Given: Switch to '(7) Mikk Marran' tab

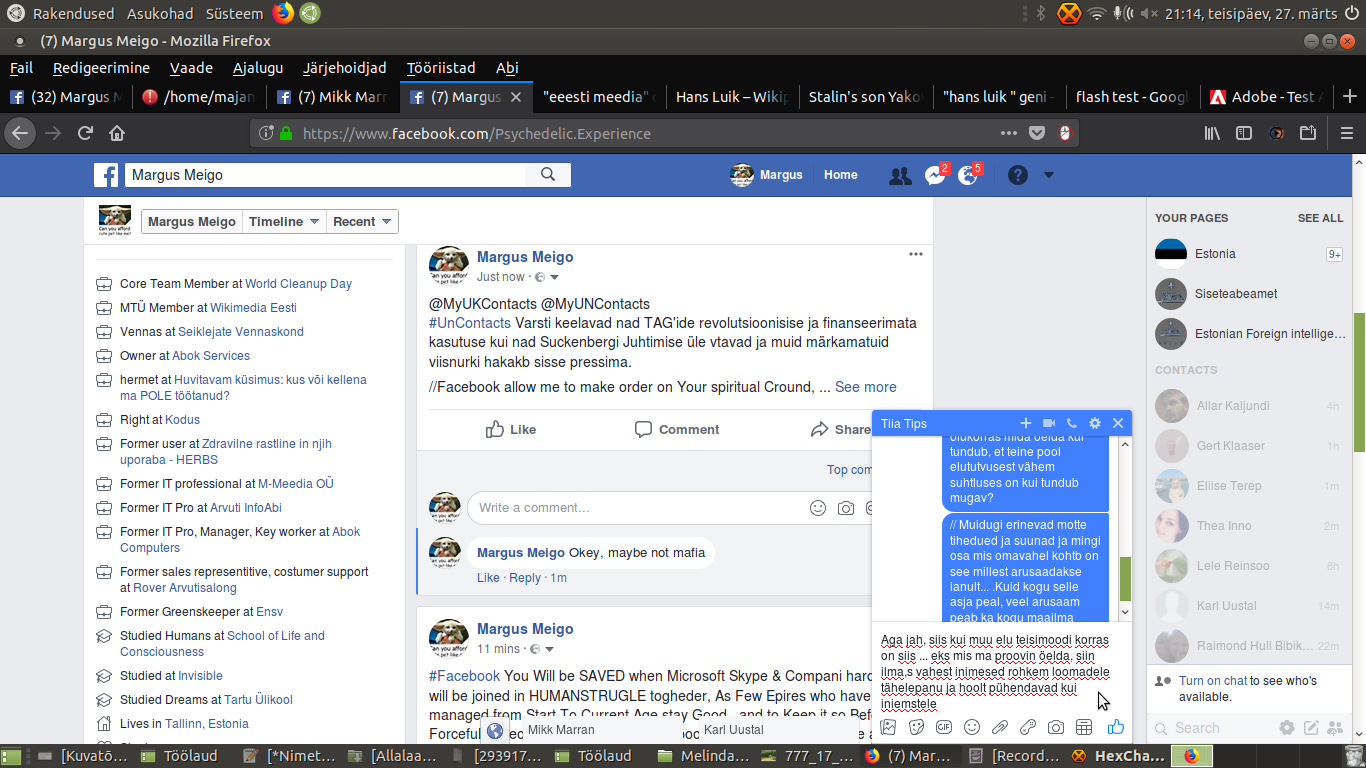Looking at the screenshot, I should tap(332, 97).
